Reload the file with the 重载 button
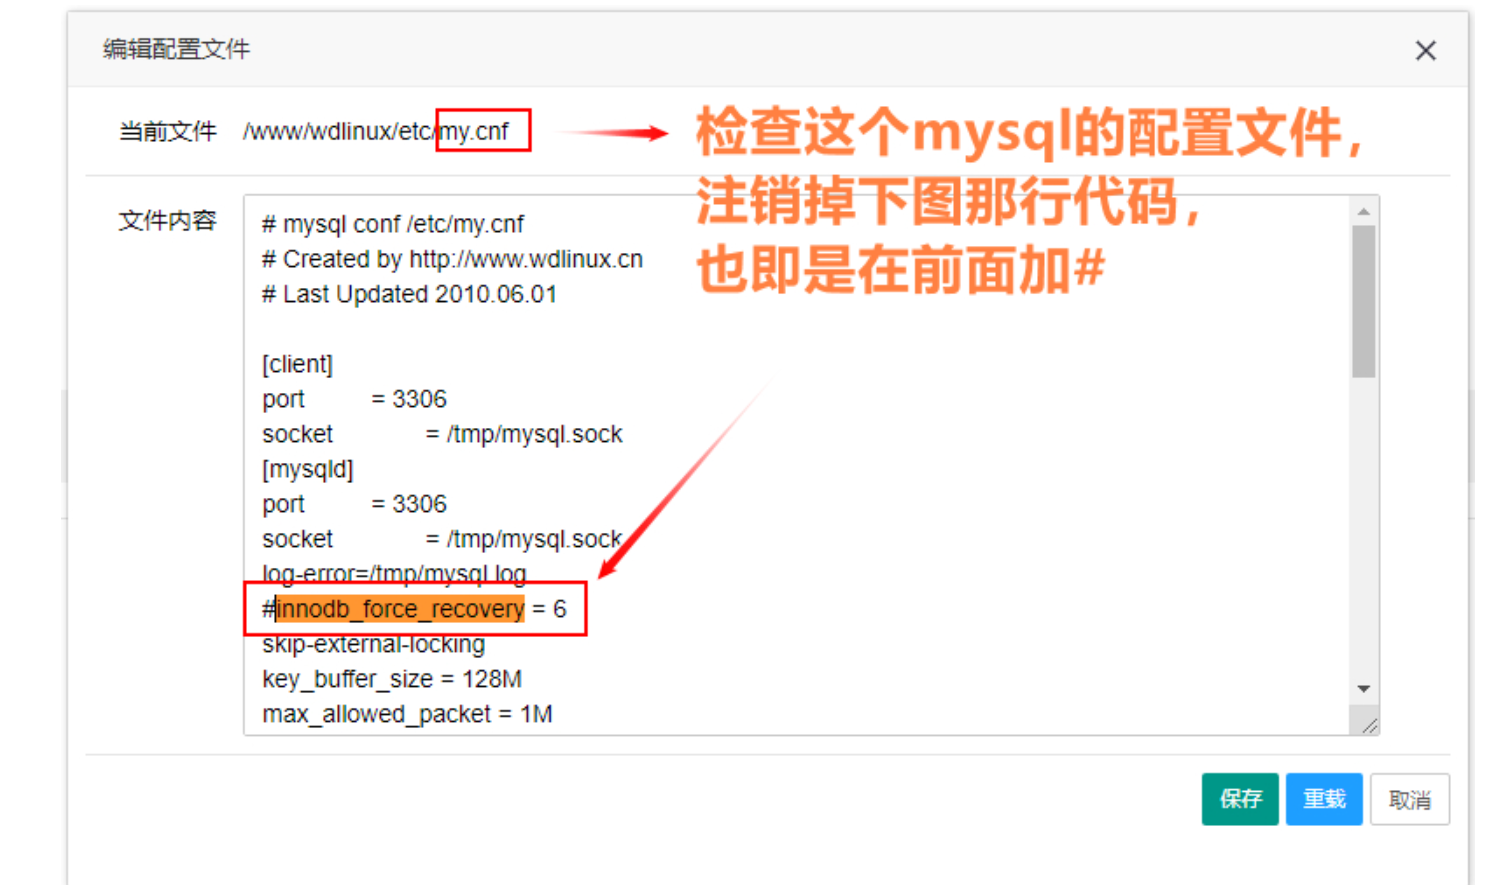Viewport: 1489px width, 885px height. point(1324,799)
